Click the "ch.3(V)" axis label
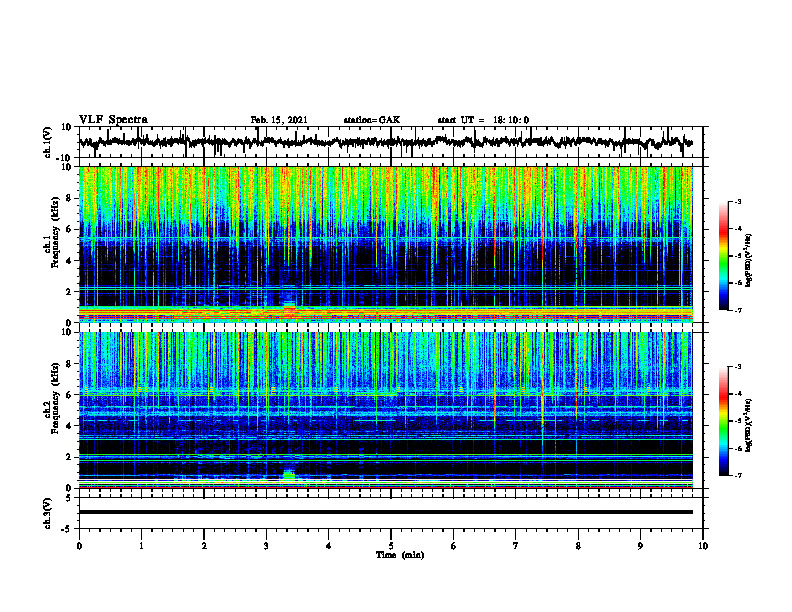Screen dimensions: 792x612 click(48, 513)
